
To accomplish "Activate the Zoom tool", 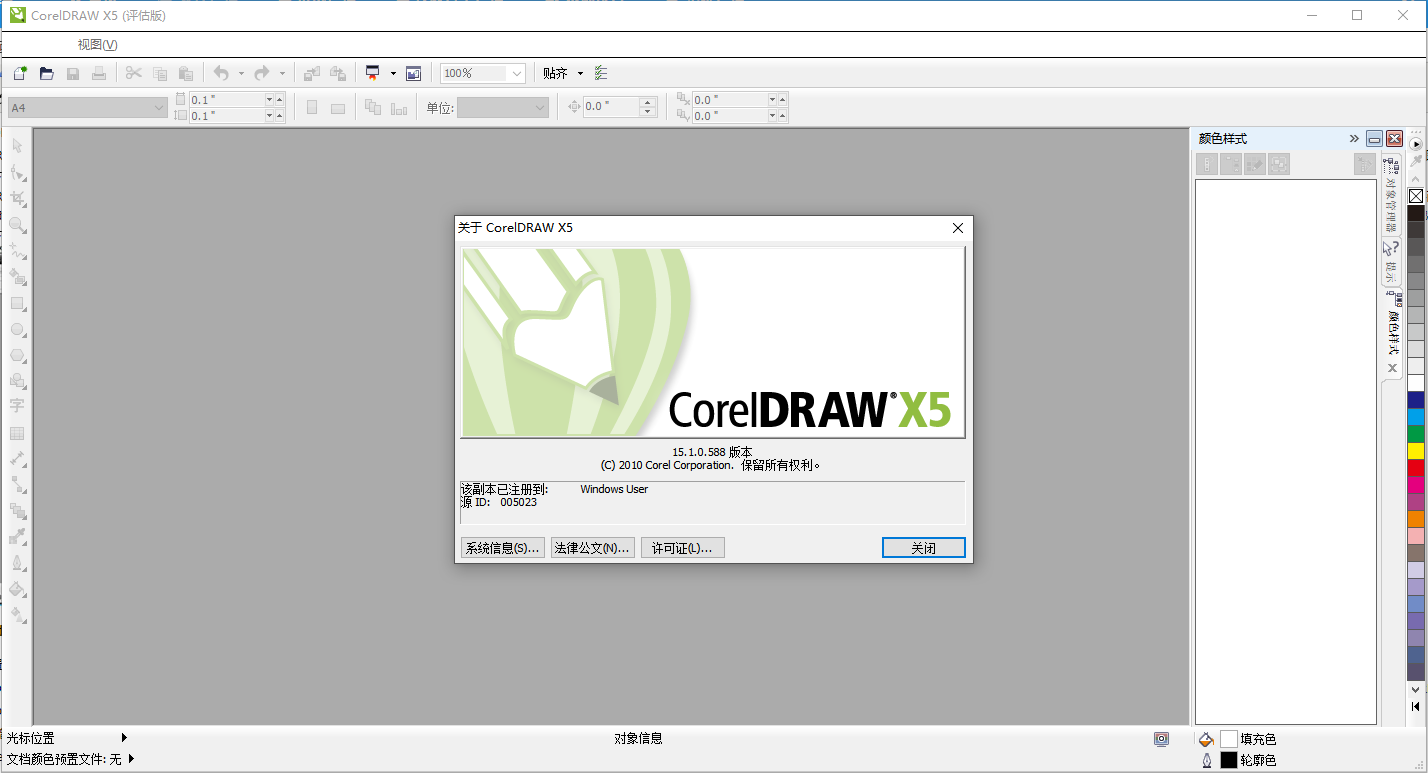I will point(16,225).
